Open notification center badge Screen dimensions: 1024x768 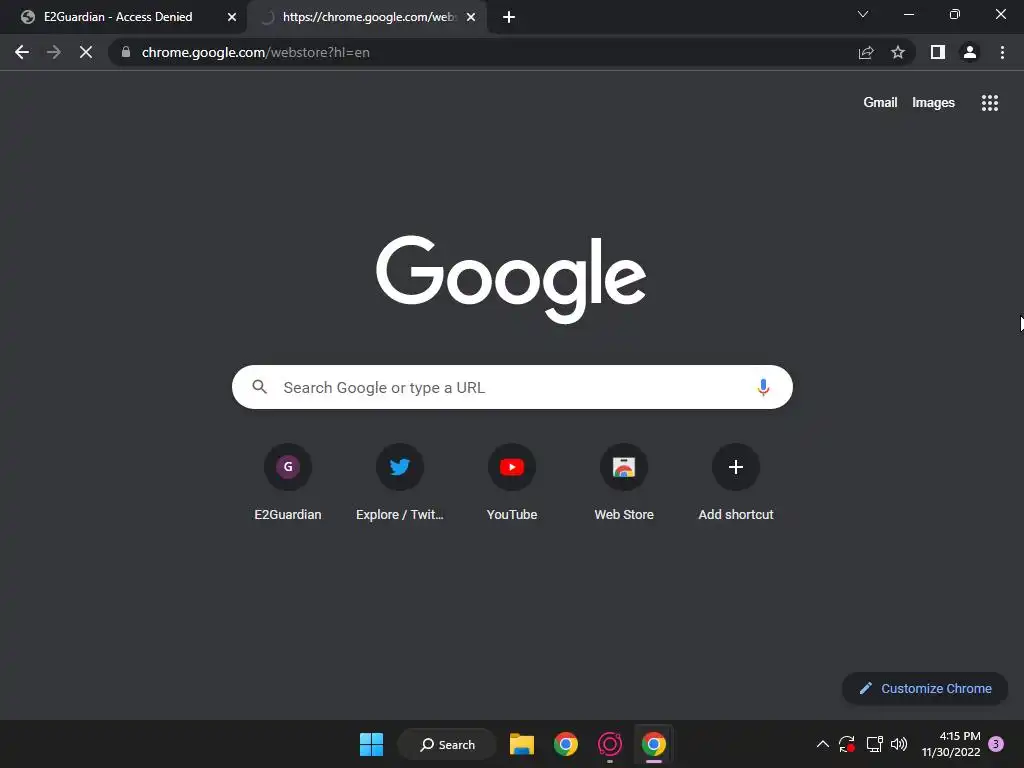[x=996, y=744]
